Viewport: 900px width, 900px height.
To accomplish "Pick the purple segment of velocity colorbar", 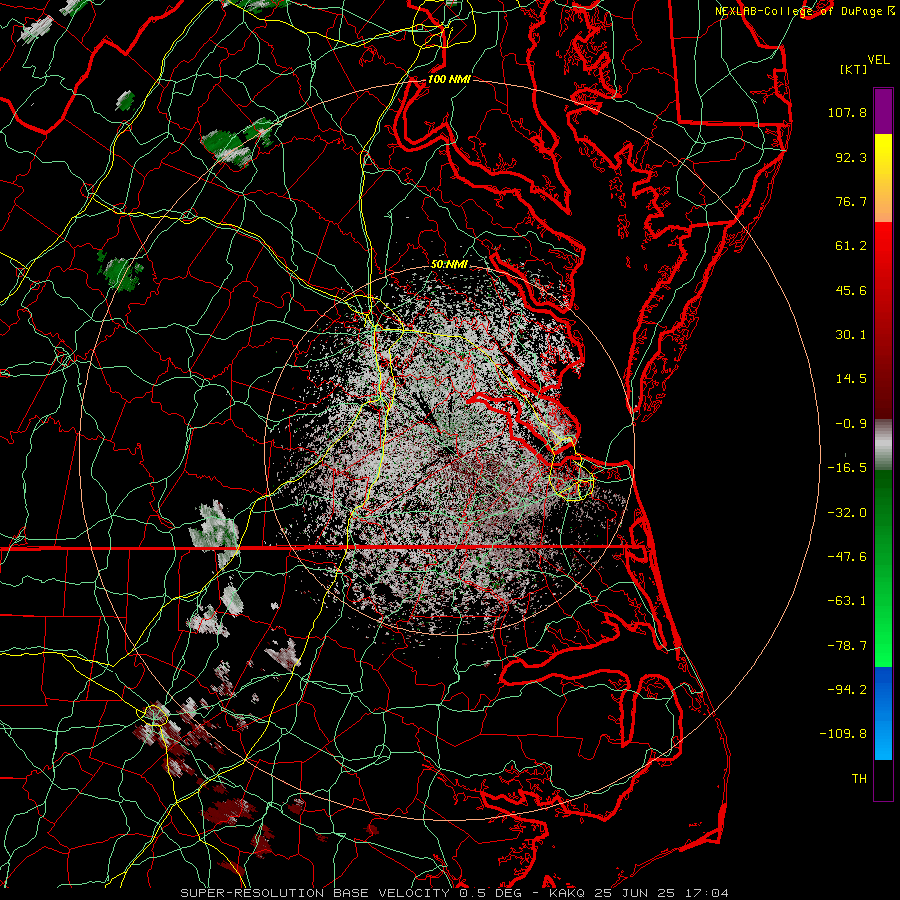I will coord(883,111).
